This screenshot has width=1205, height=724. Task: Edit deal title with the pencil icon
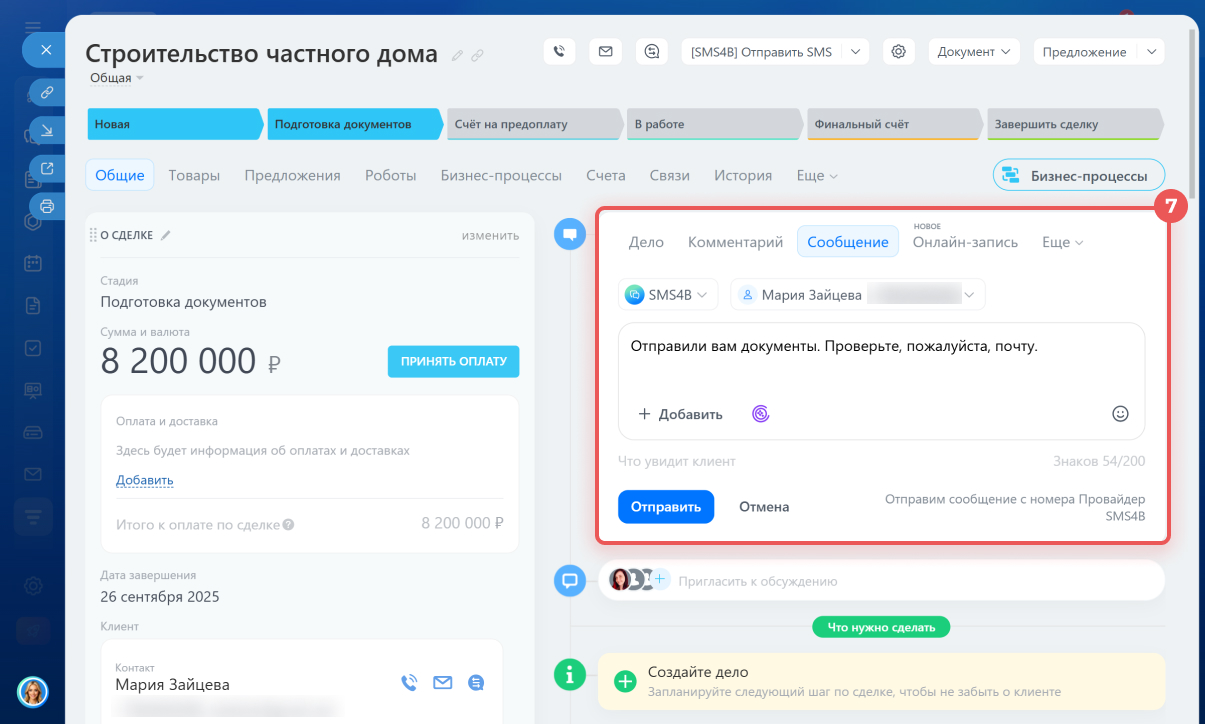point(458,56)
